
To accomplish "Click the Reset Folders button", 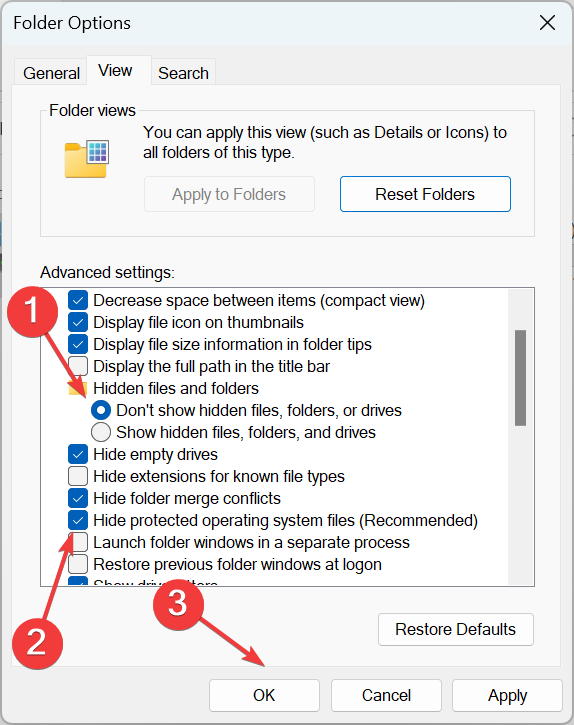I will [425, 194].
